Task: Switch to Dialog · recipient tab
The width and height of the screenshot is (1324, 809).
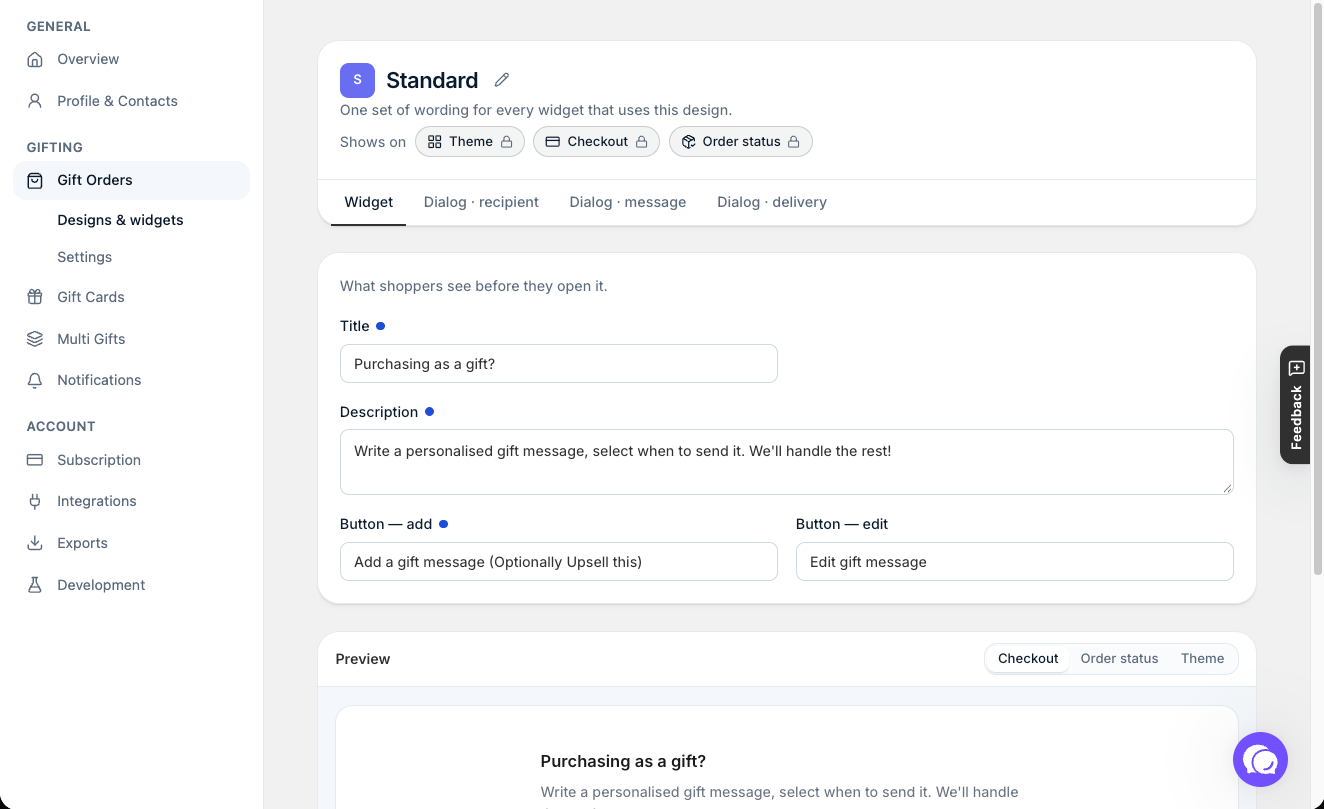Action: pos(481,202)
